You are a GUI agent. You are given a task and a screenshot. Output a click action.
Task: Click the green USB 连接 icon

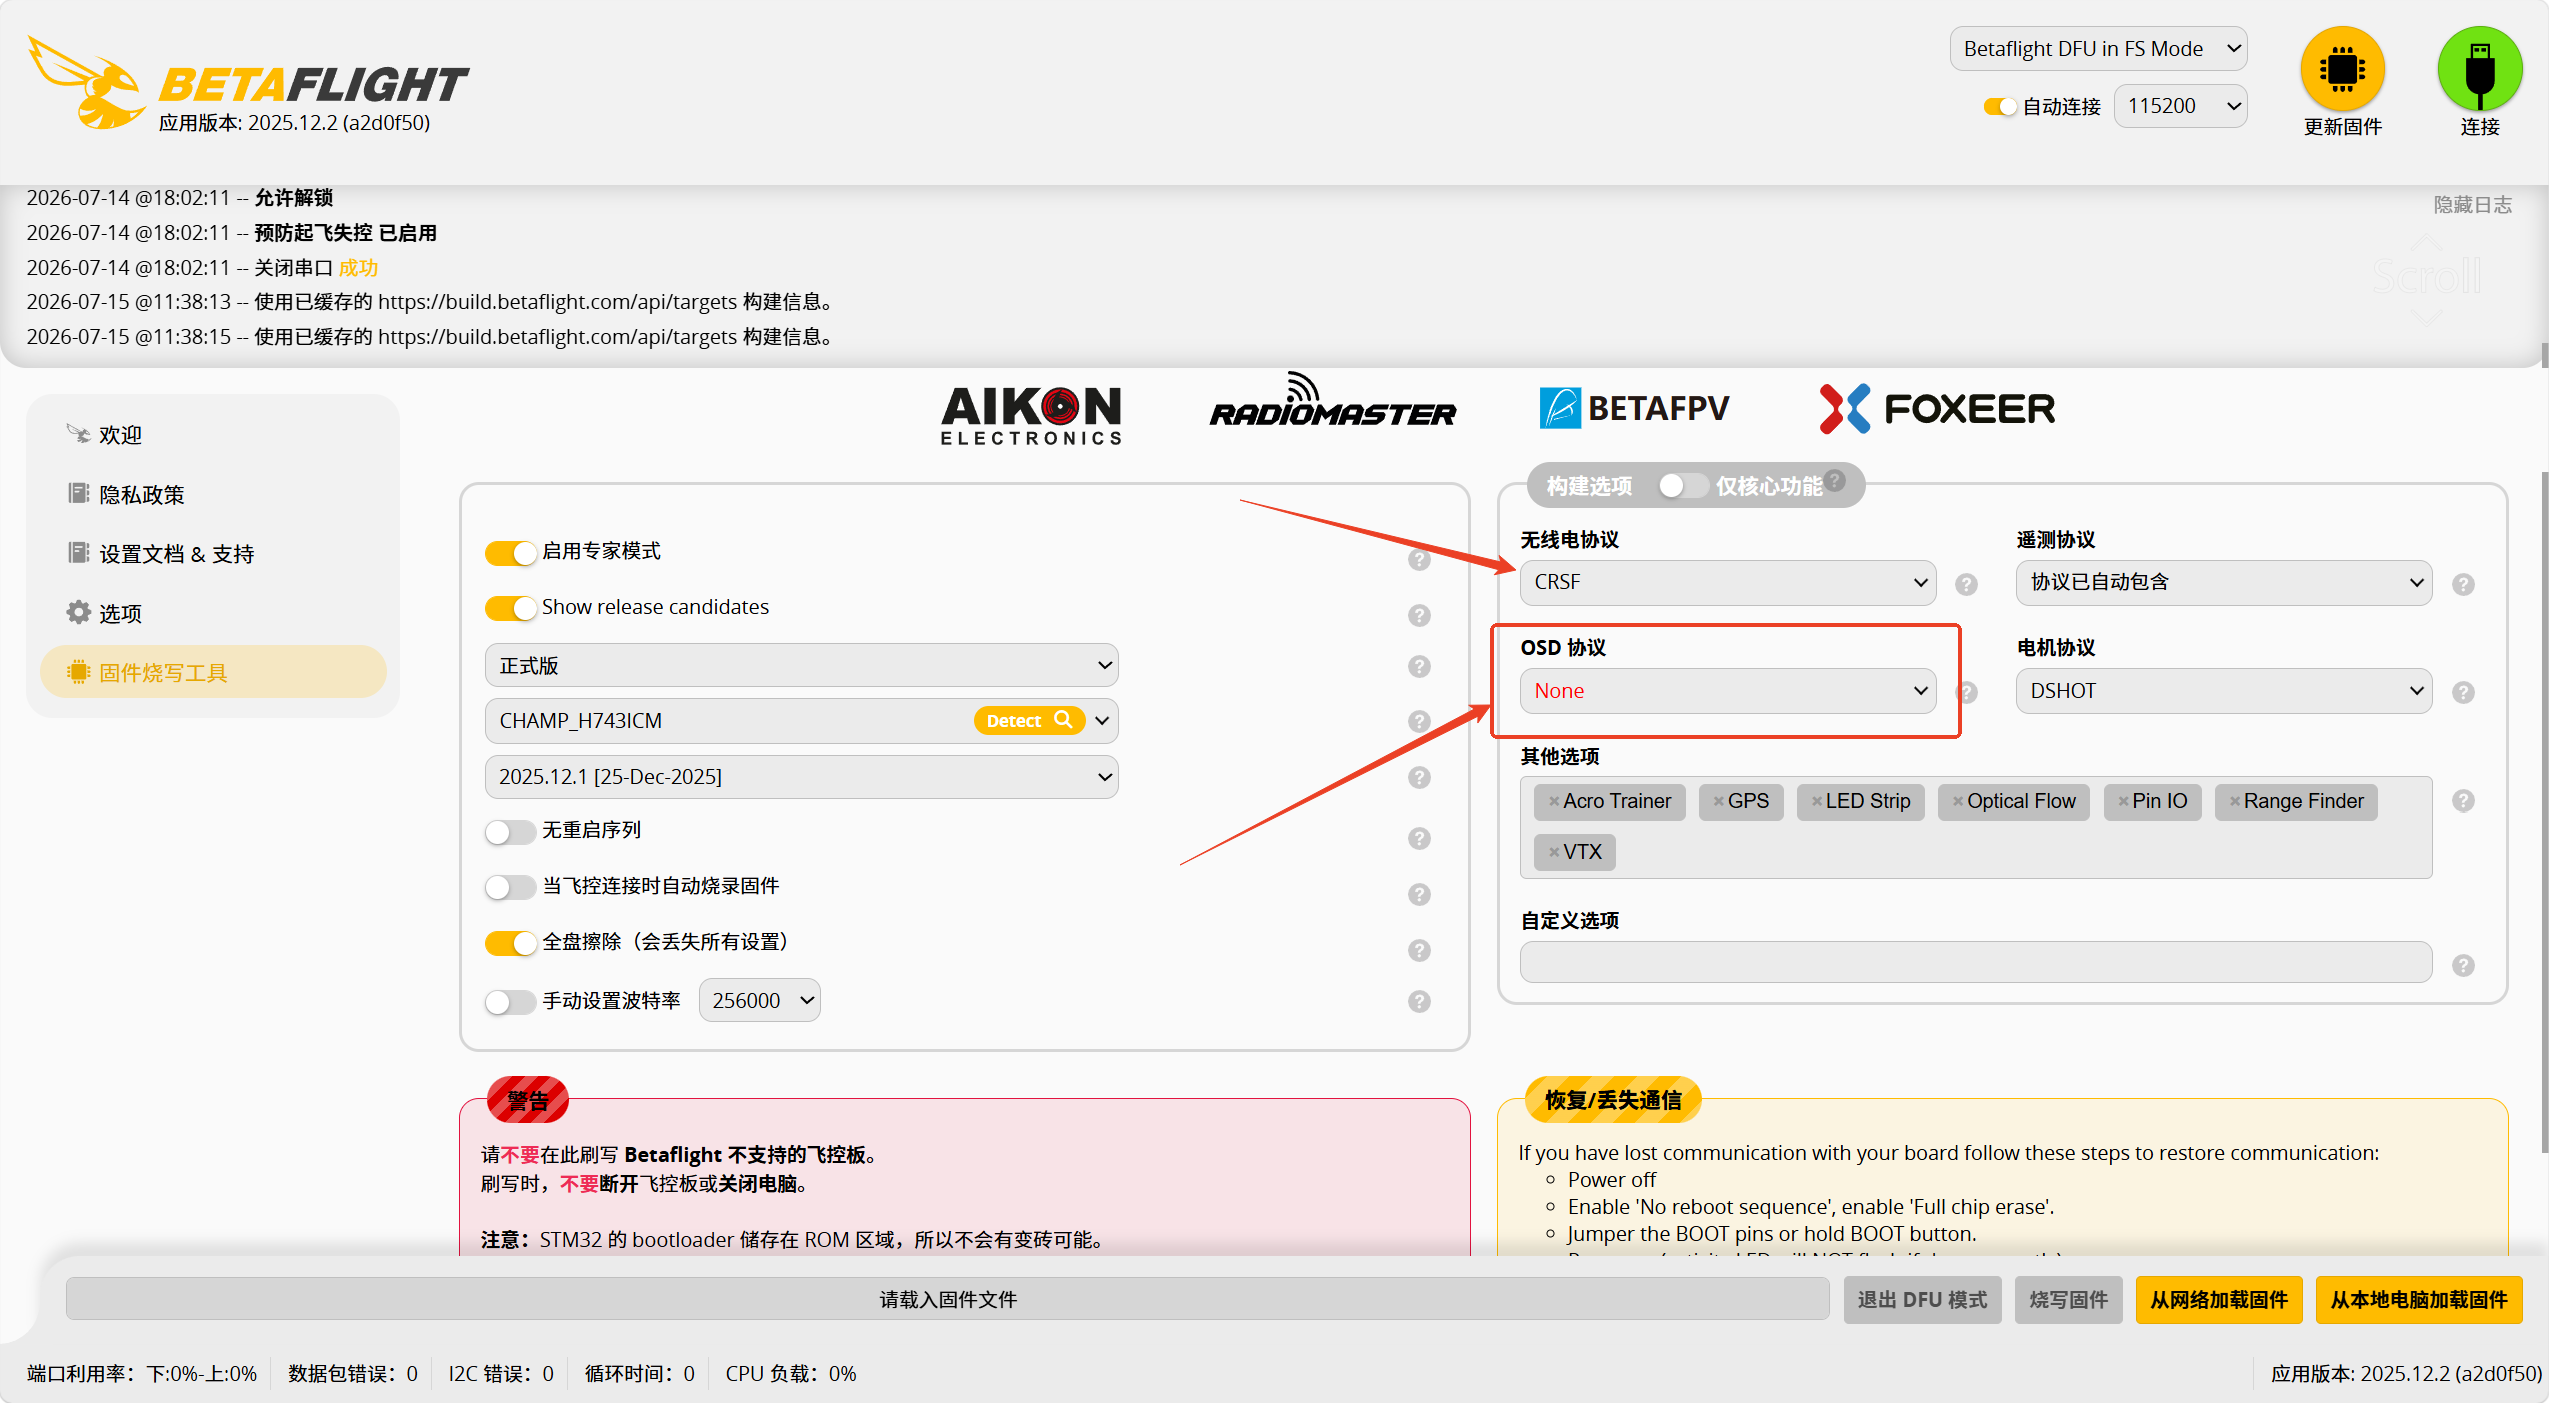(2480, 69)
